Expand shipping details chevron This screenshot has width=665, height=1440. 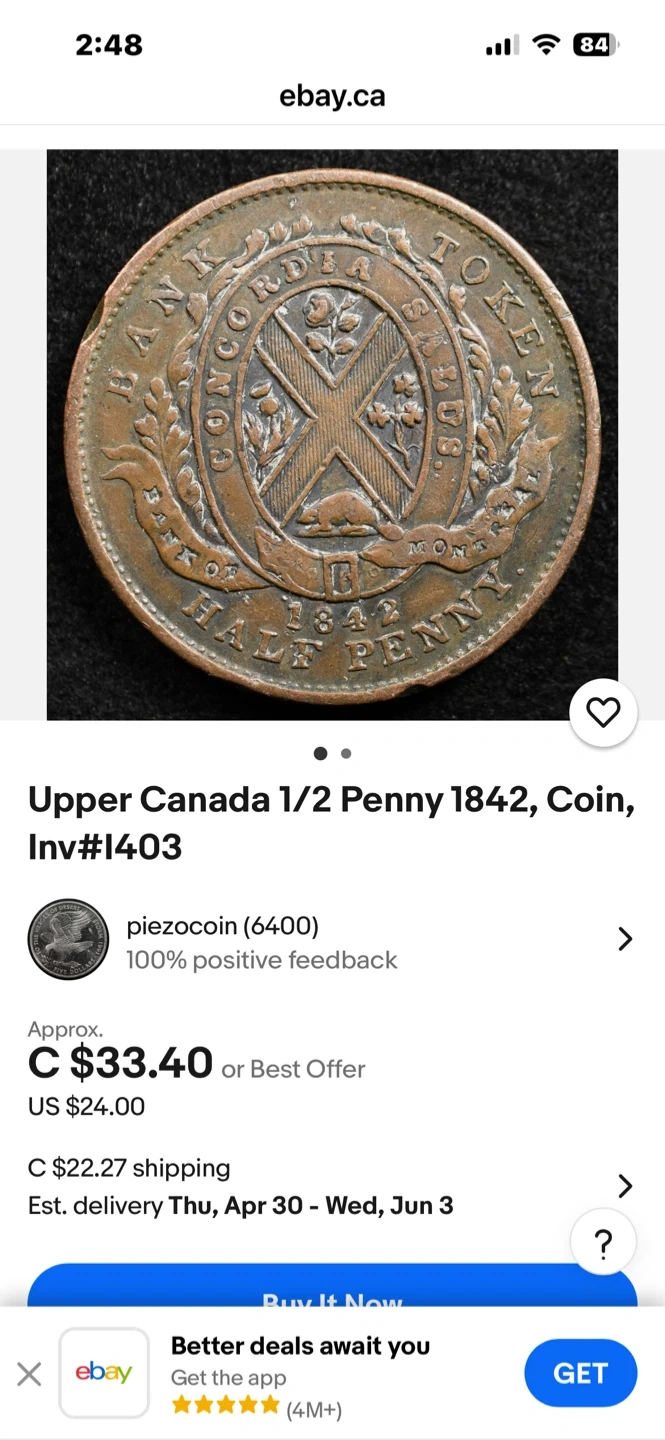coord(625,1186)
